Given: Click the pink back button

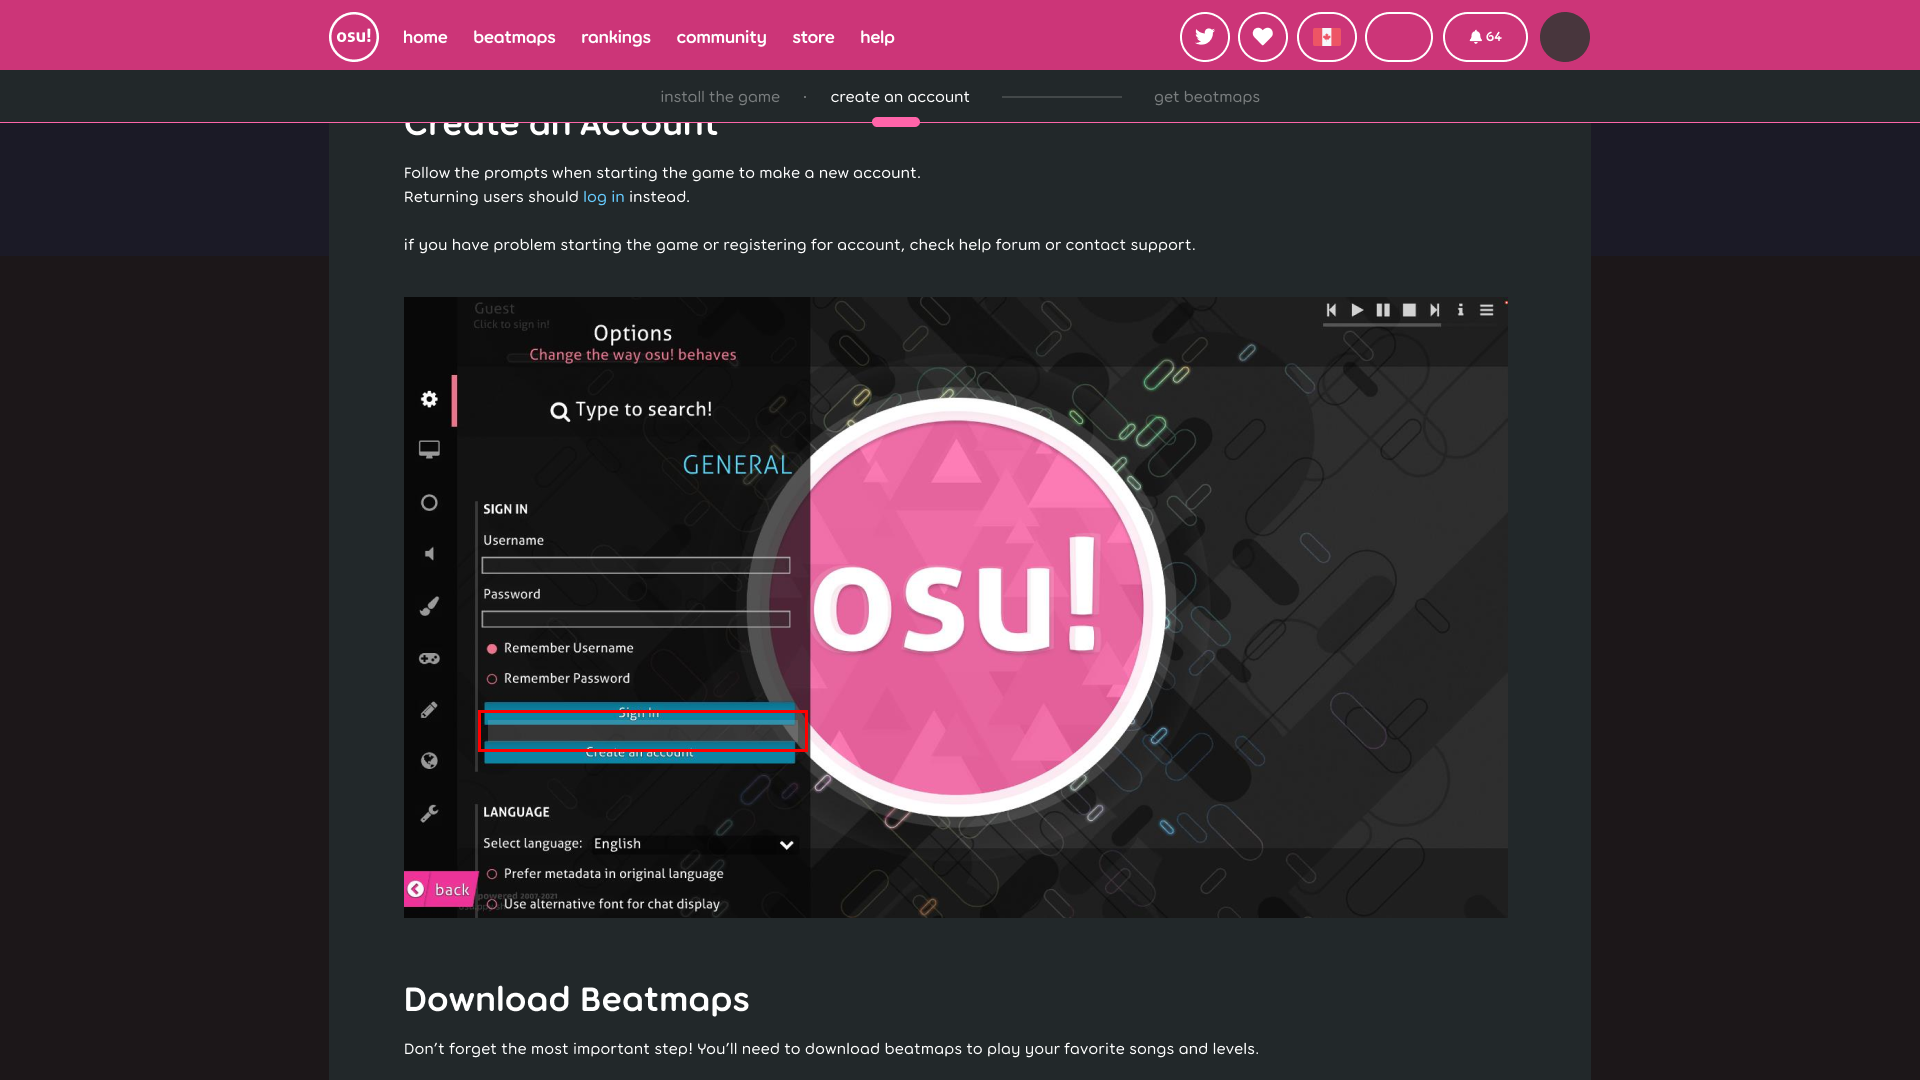Looking at the screenshot, I should tap(439, 889).
